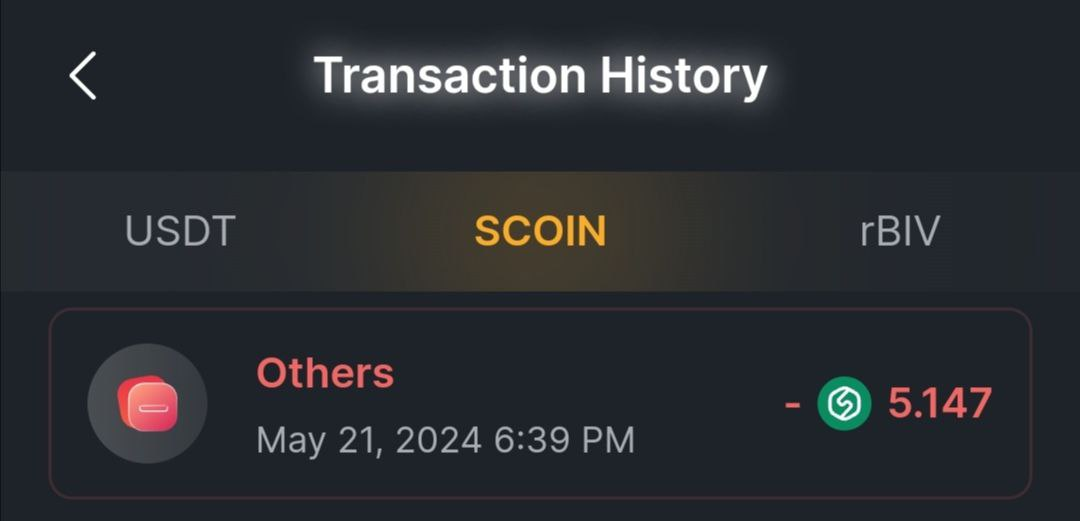Click the green SCOIN coin icon
1080x521 pixels.
[845, 404]
